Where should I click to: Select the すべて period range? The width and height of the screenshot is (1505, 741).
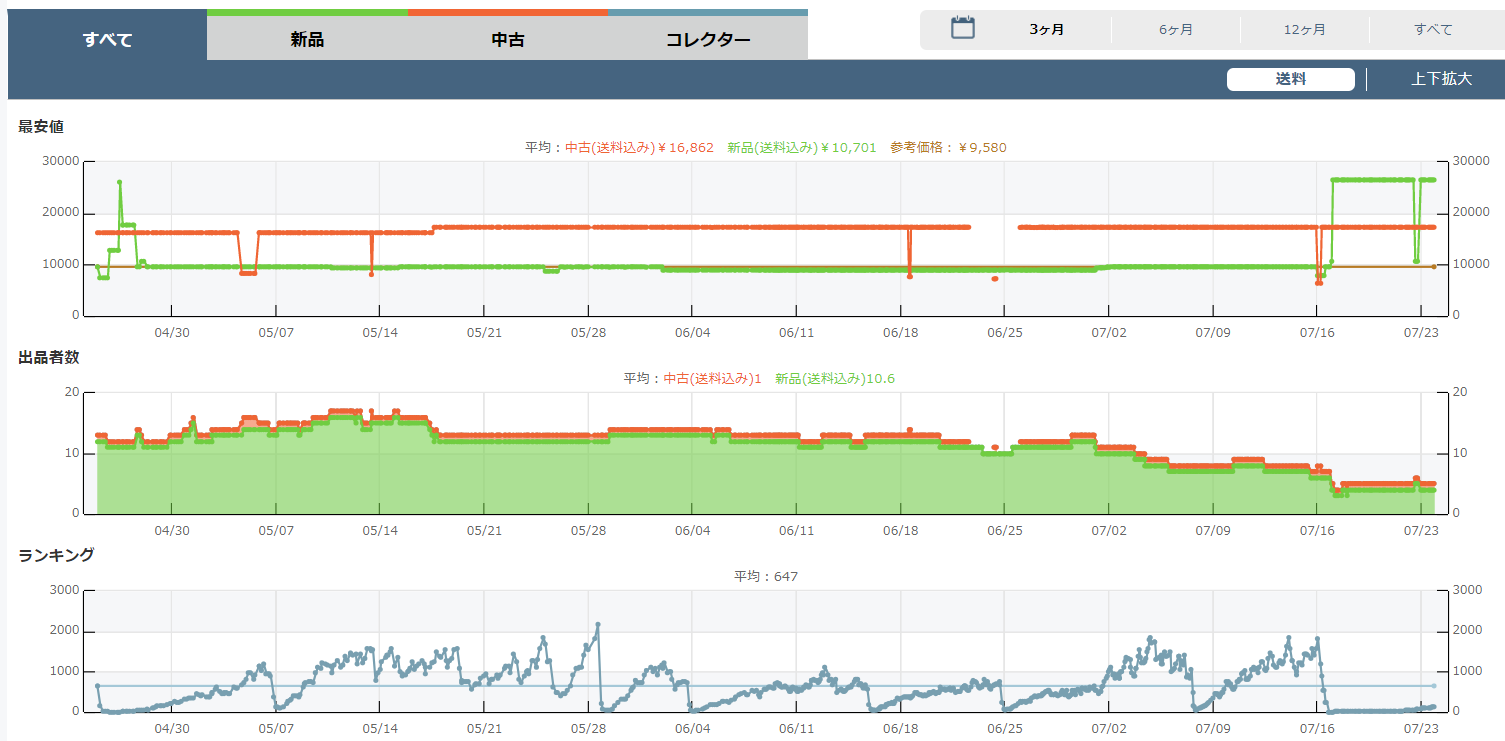[x=1433, y=30]
